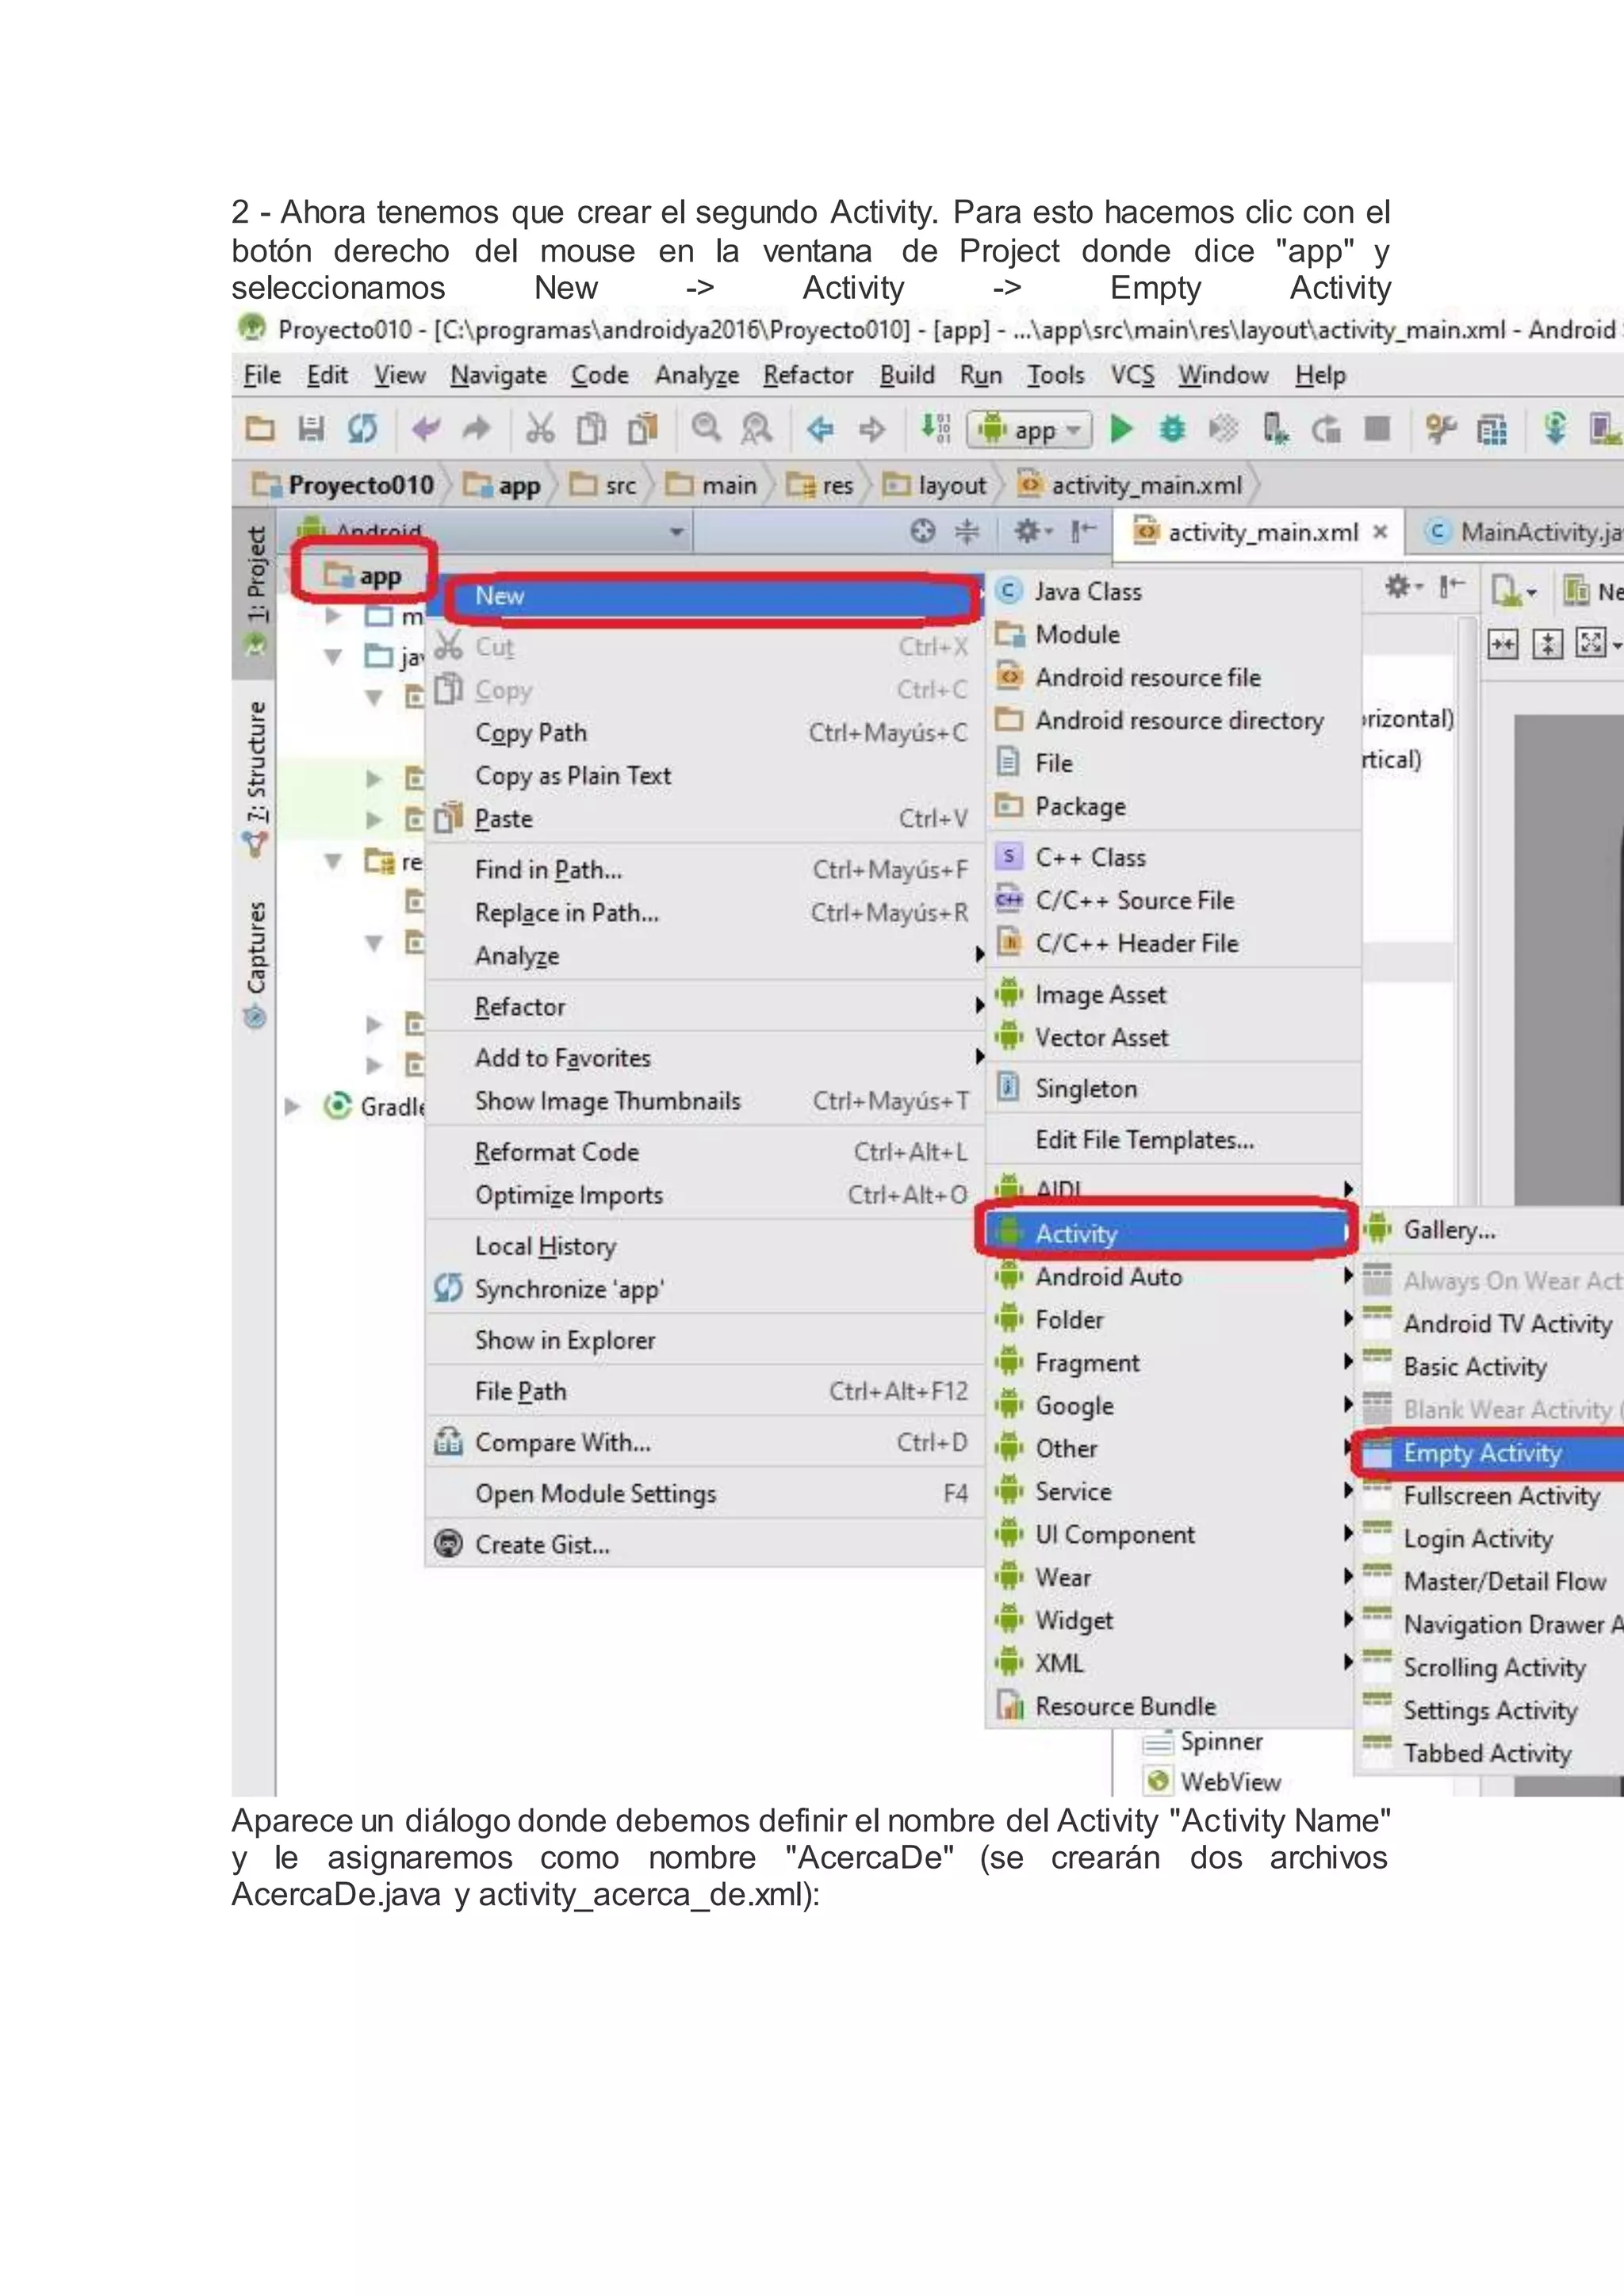Viewport: 1624px width, 2296px height.
Task: Click the green Run app button
Action: [1121, 430]
